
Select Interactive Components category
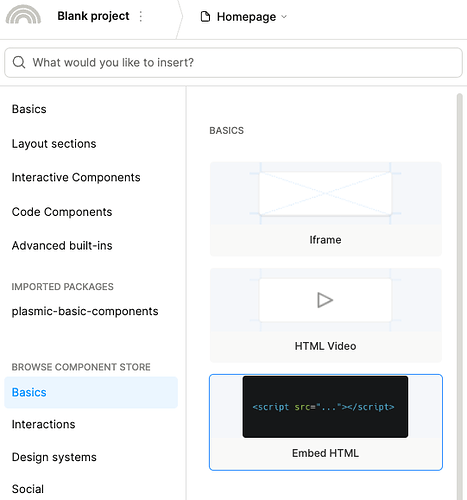tap(76, 177)
